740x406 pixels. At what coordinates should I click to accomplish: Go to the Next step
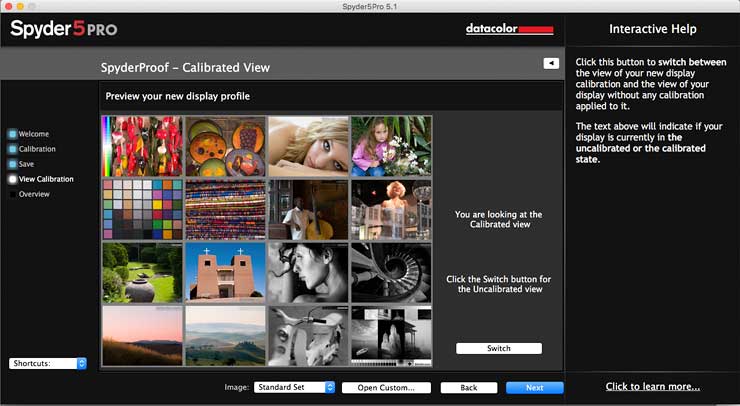pos(535,388)
